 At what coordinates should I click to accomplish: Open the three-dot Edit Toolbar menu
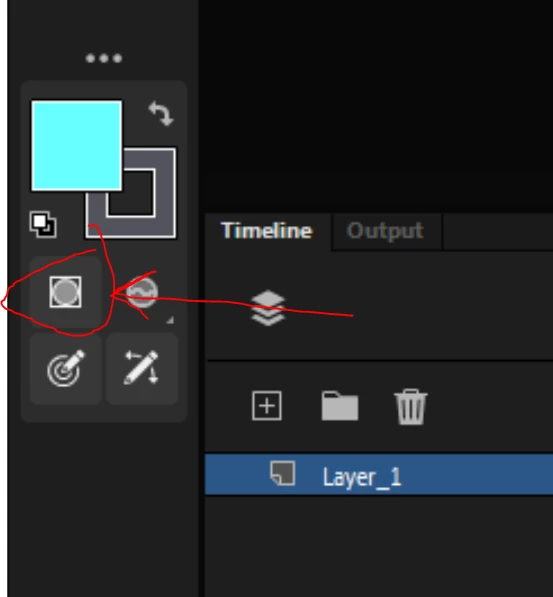click(104, 58)
